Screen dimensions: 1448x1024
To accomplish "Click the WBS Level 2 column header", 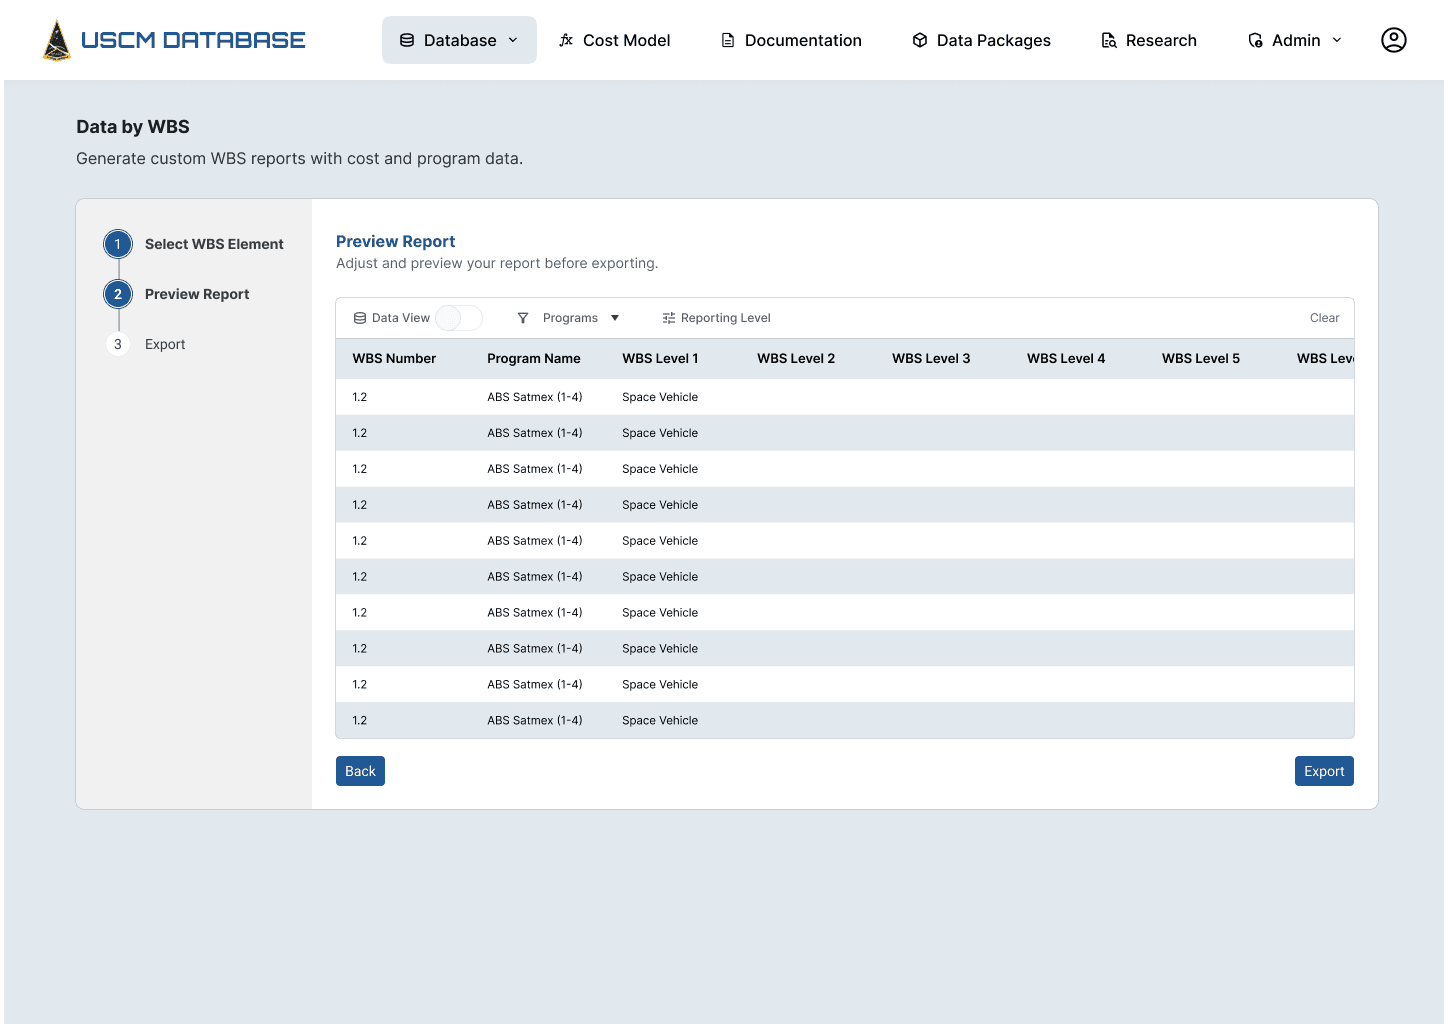I will click(x=796, y=358).
